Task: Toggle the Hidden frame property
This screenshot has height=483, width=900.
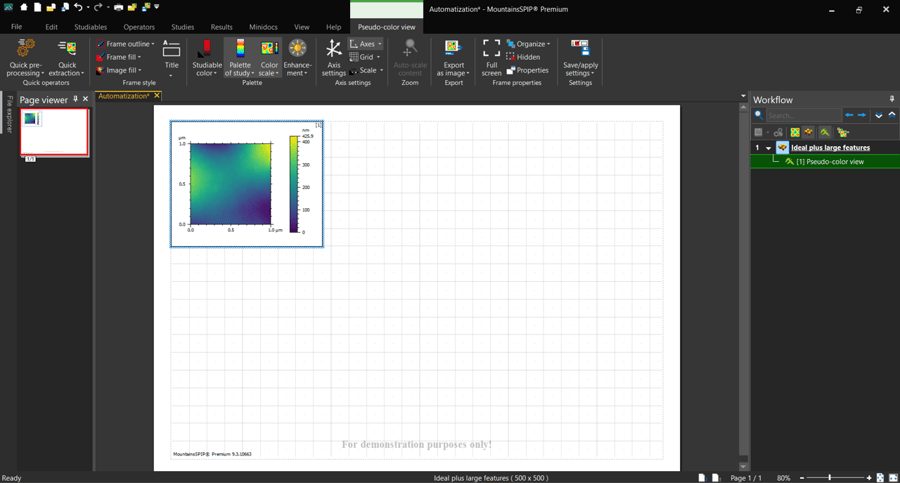Action: [x=523, y=57]
